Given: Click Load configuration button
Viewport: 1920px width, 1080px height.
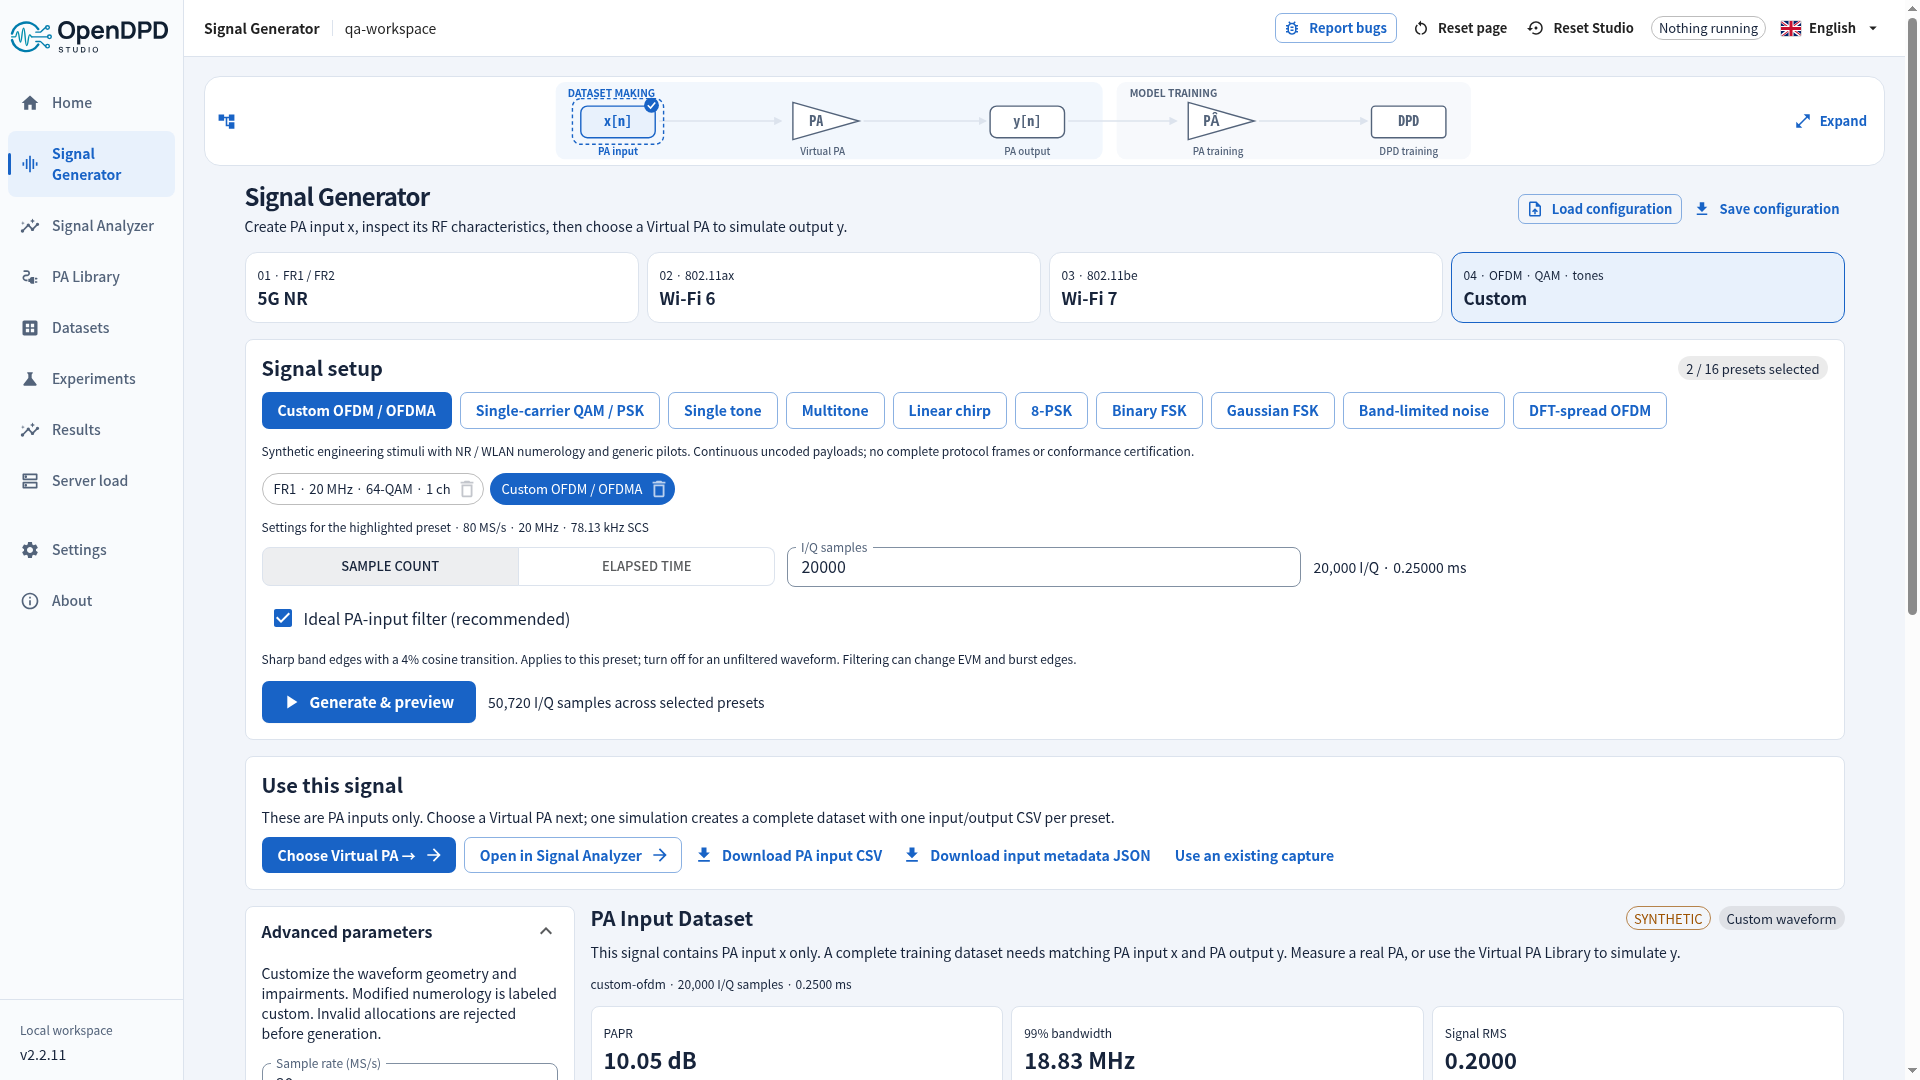Looking at the screenshot, I should tap(1599, 209).
